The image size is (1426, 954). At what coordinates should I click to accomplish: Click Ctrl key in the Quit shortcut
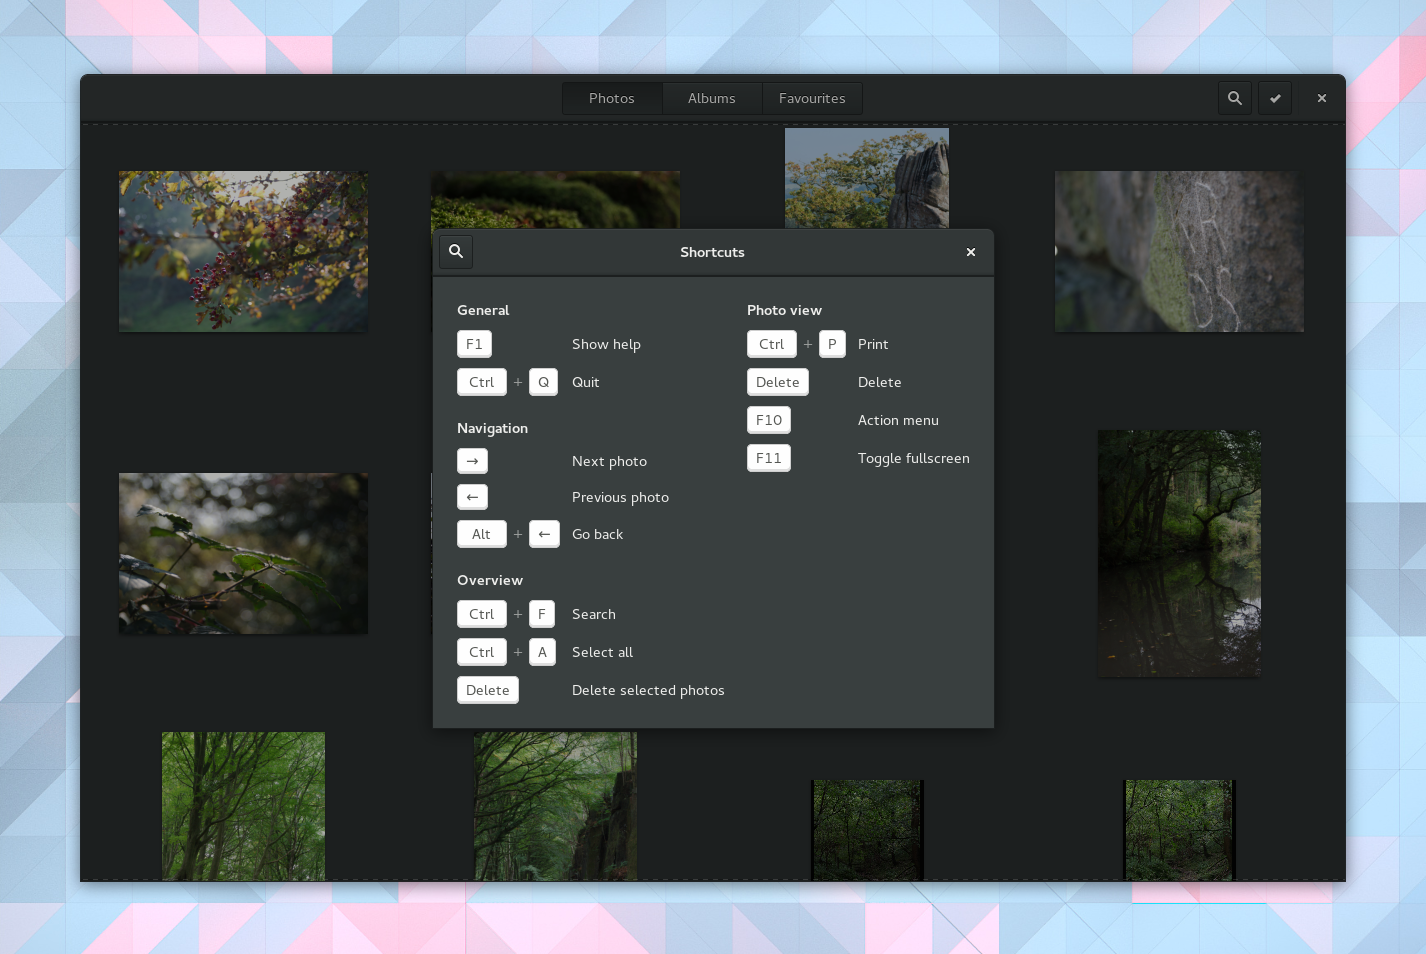482,382
